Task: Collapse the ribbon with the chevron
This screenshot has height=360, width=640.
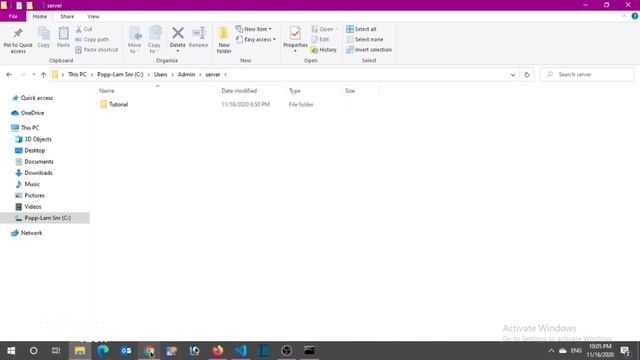Action: point(624,16)
